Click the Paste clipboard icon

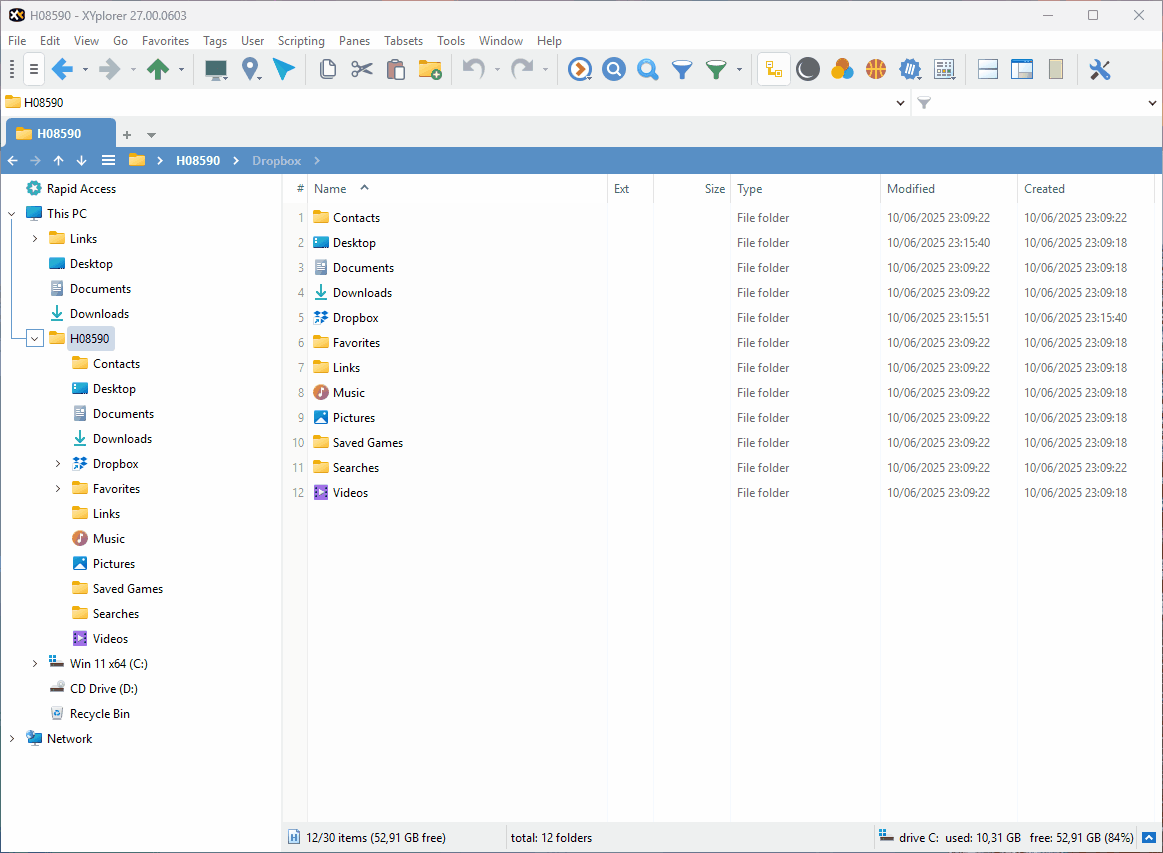[x=396, y=69]
